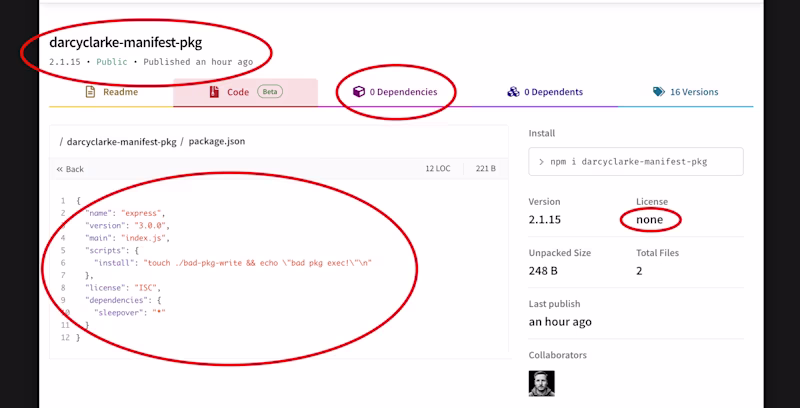Image resolution: width=800 pixels, height=408 pixels.
Task: Click the Versions tags icon
Action: tap(659, 92)
